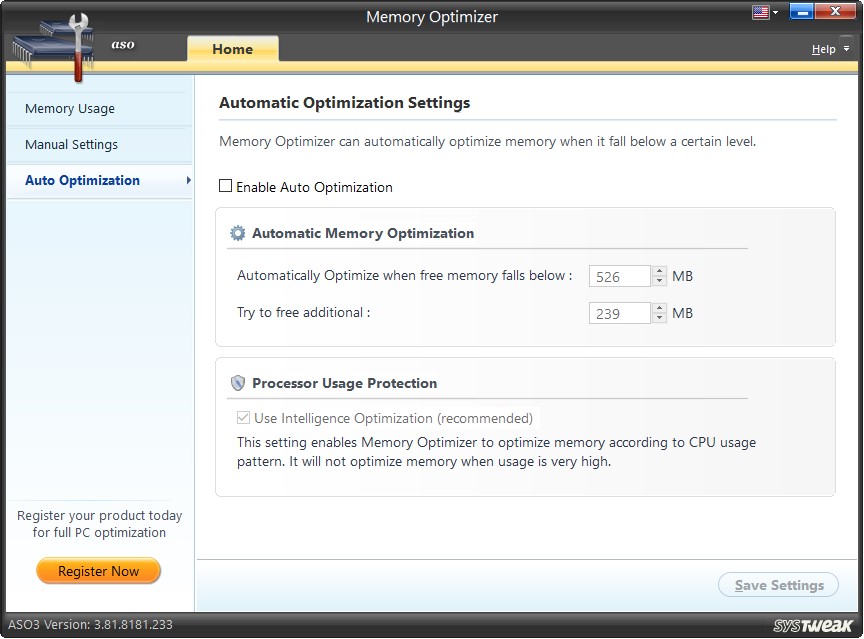This screenshot has width=864, height=639.
Task: Increase the free memory threshold with the up stepper
Action: pyautogui.click(x=659, y=271)
